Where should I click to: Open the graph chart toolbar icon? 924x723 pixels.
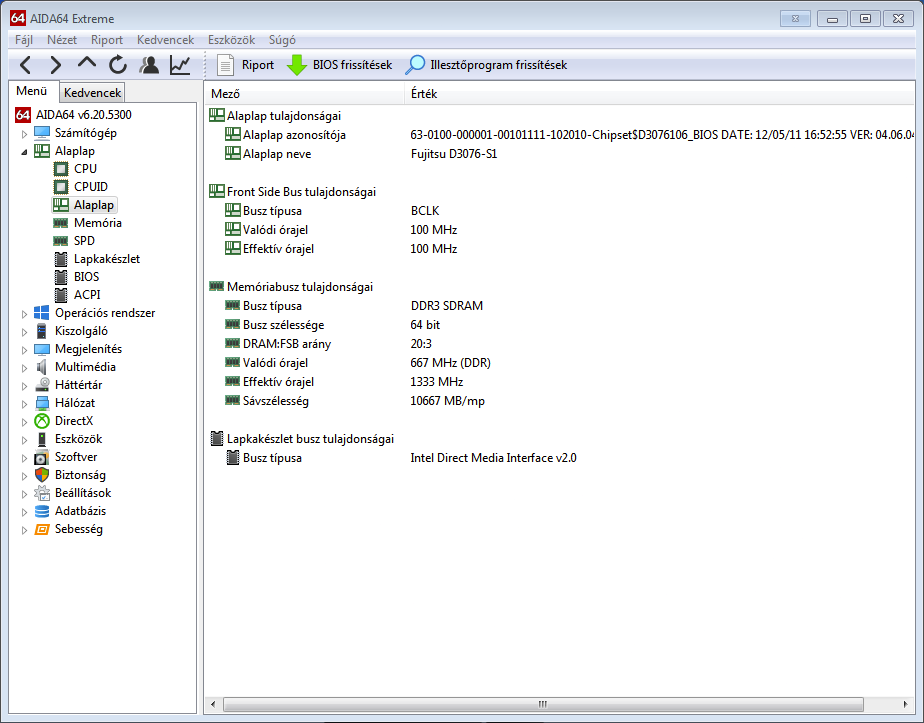pos(180,65)
